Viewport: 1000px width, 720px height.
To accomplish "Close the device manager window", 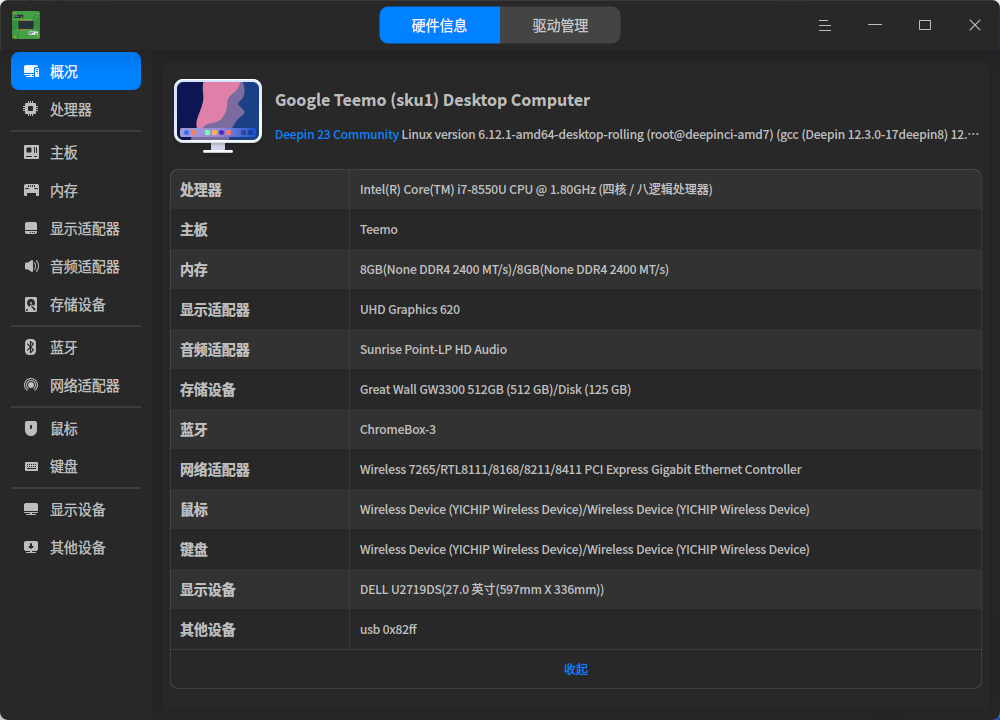I will (x=974, y=25).
